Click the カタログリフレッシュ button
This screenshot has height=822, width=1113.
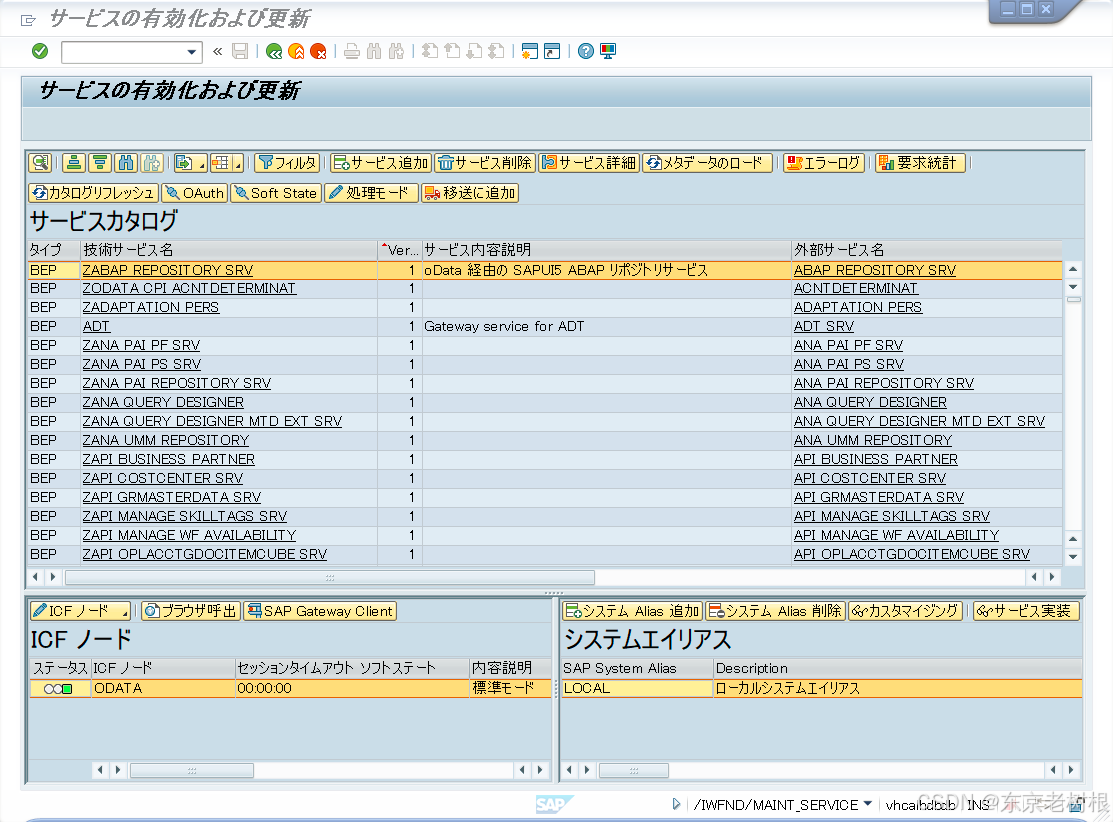[x=93, y=193]
